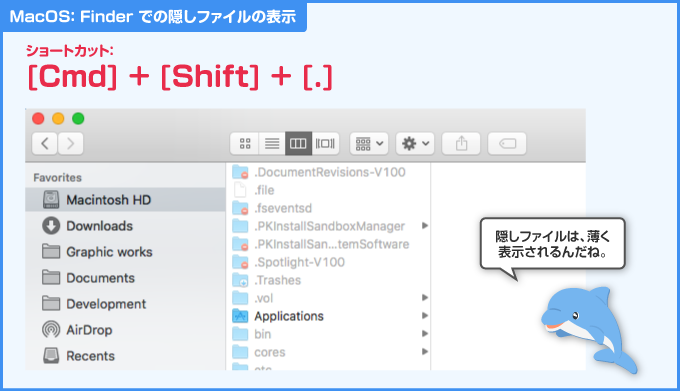Close the Finder window with red button
The height and width of the screenshot is (391, 680).
[38, 118]
